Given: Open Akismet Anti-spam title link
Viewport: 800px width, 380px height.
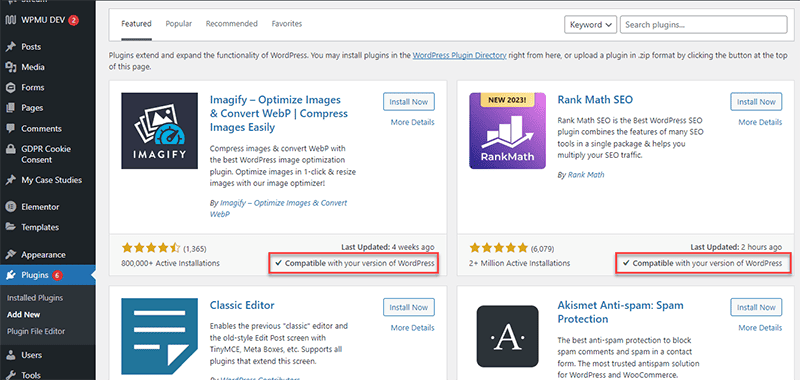Looking at the screenshot, I should coord(620,312).
